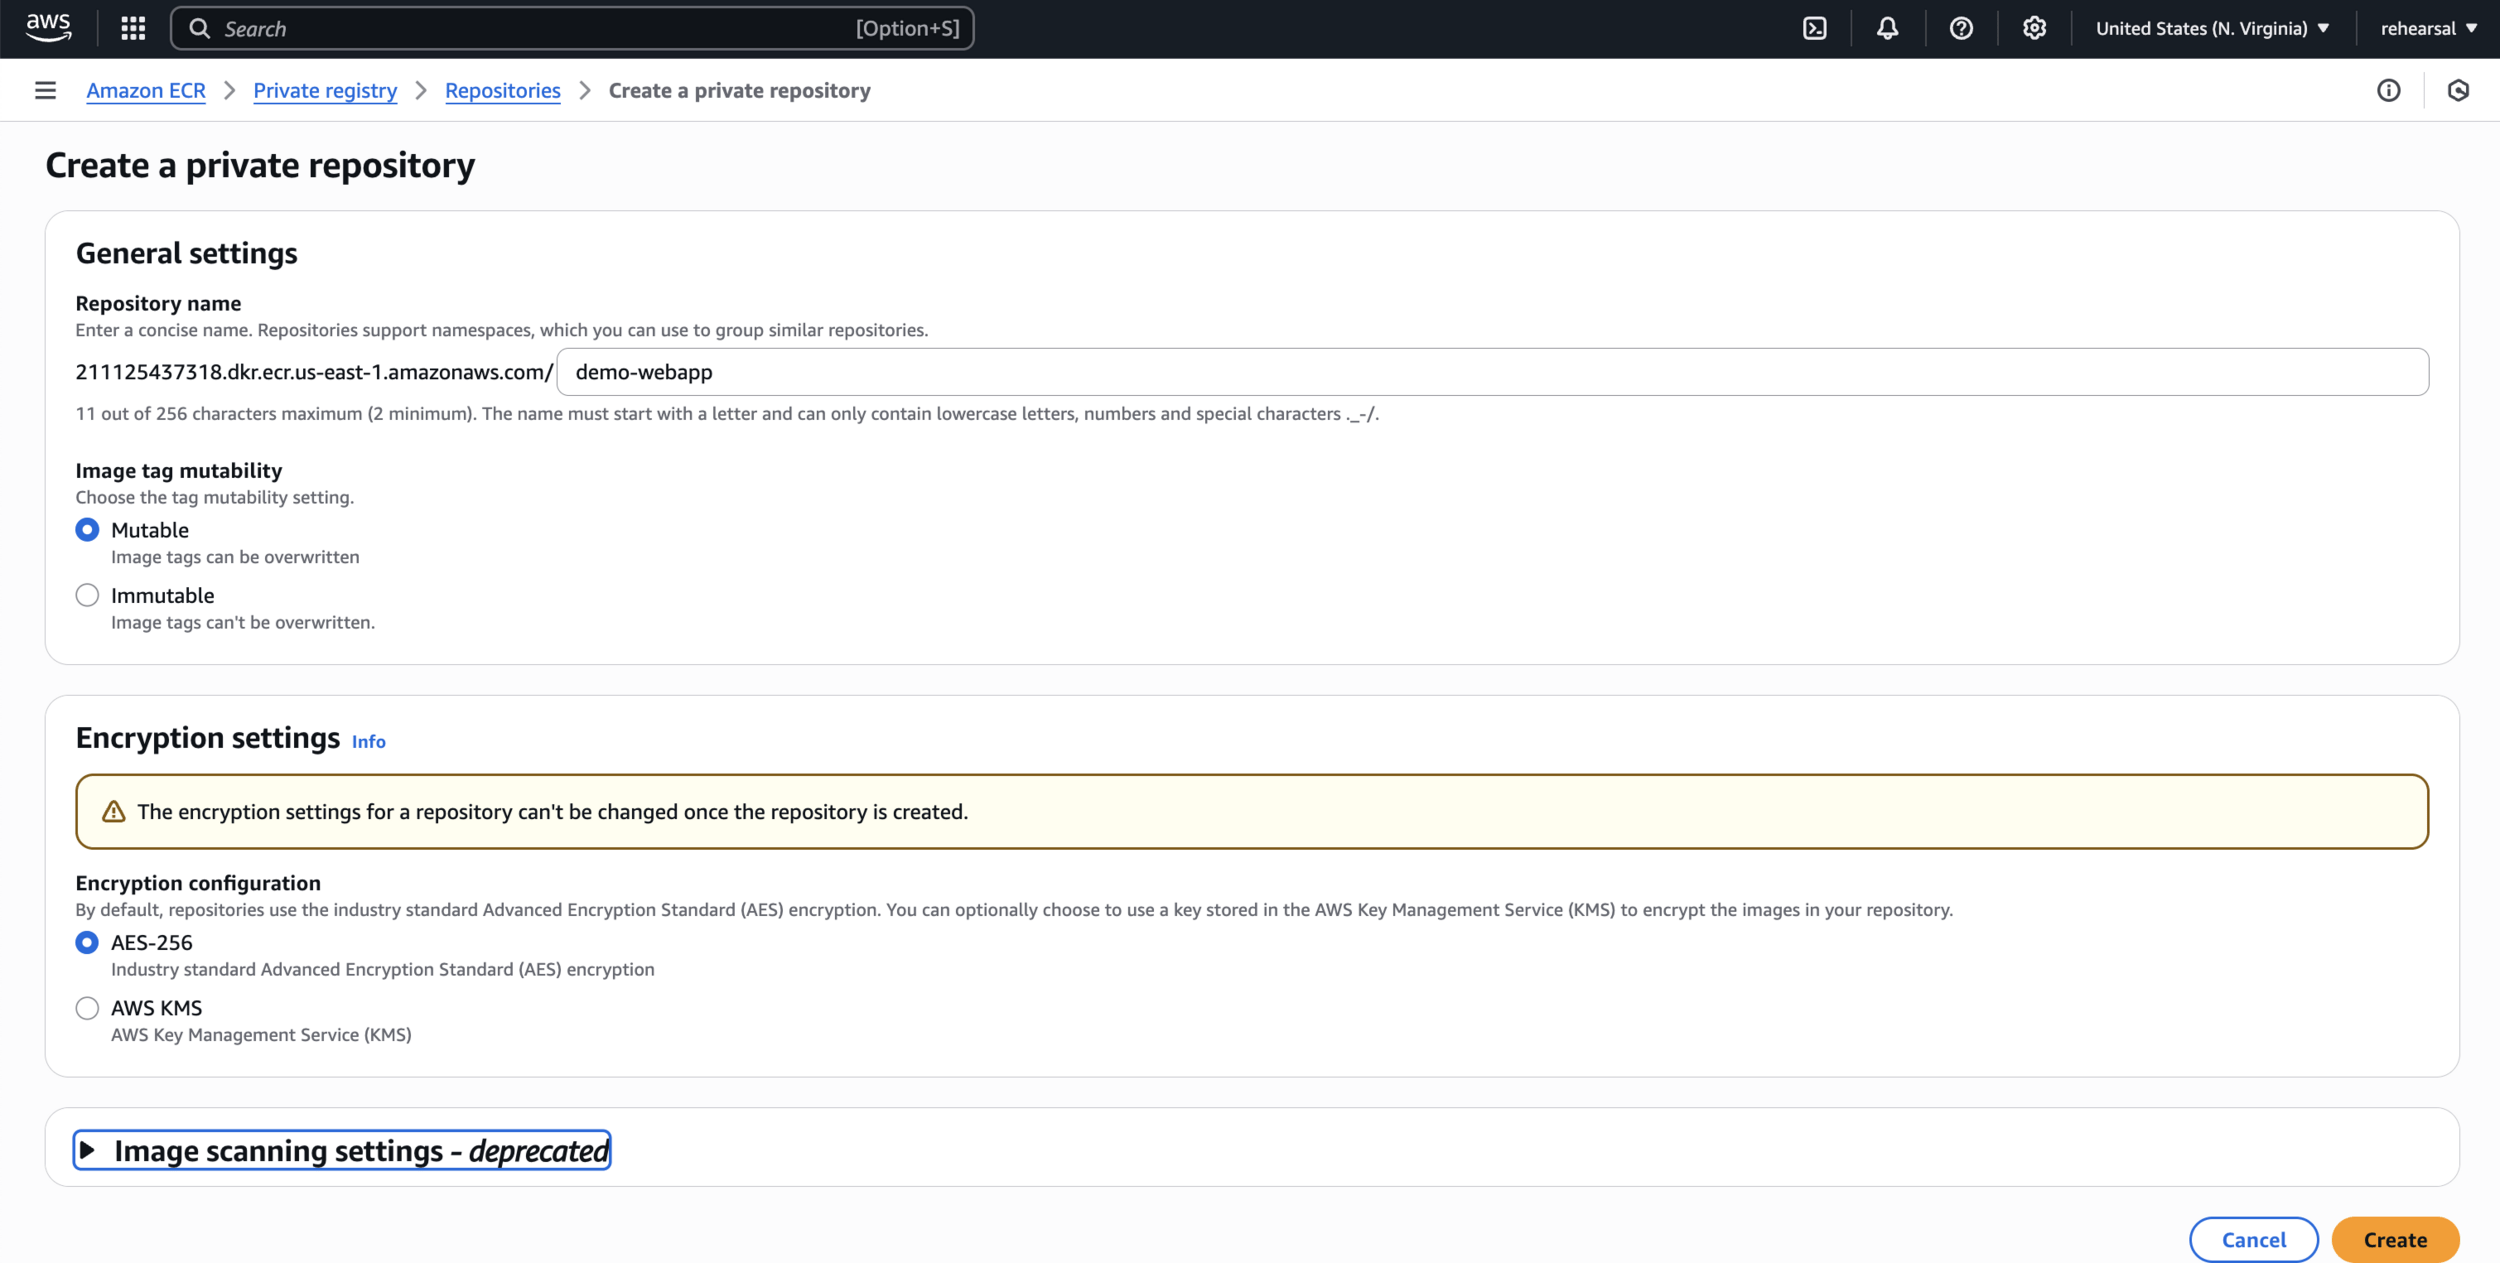The height and width of the screenshot is (1263, 2500).
Task: Launch CloudShell from the top bar
Action: pyautogui.click(x=1814, y=28)
